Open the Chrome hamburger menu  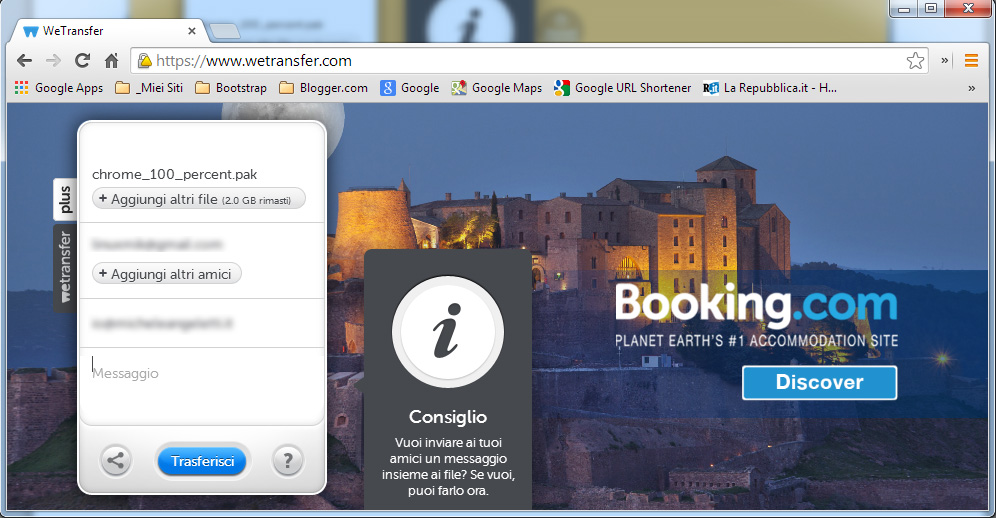[x=971, y=61]
